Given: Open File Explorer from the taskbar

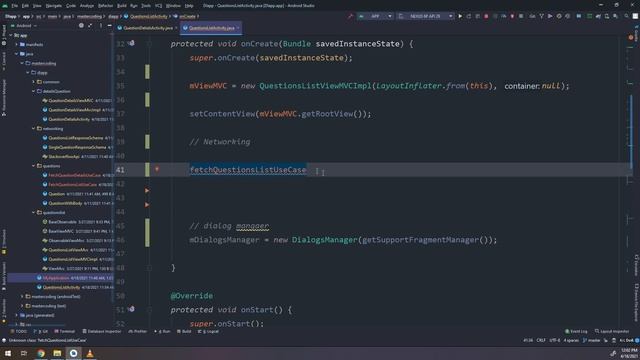Looking at the screenshot, I should (x=57, y=353).
